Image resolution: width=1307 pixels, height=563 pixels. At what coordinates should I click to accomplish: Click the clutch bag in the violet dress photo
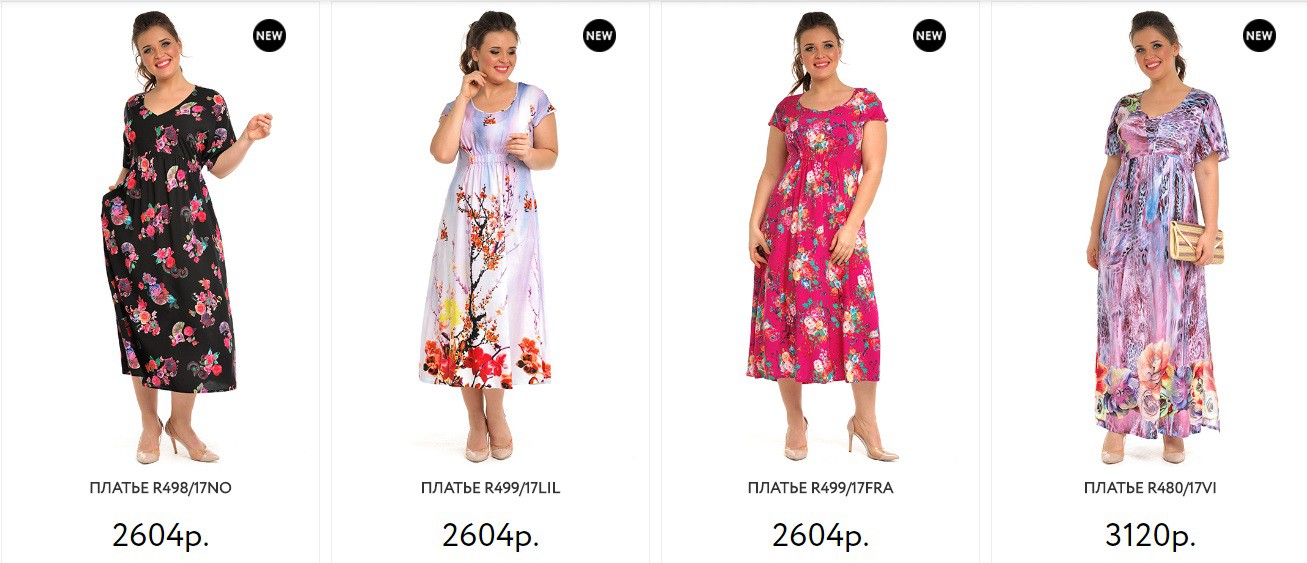point(1196,243)
